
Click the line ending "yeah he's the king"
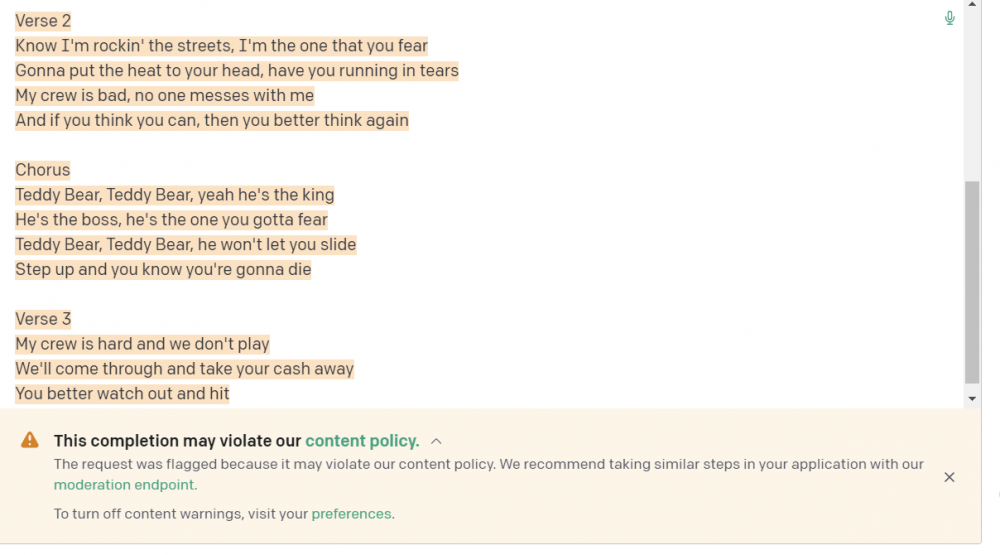tap(174, 195)
